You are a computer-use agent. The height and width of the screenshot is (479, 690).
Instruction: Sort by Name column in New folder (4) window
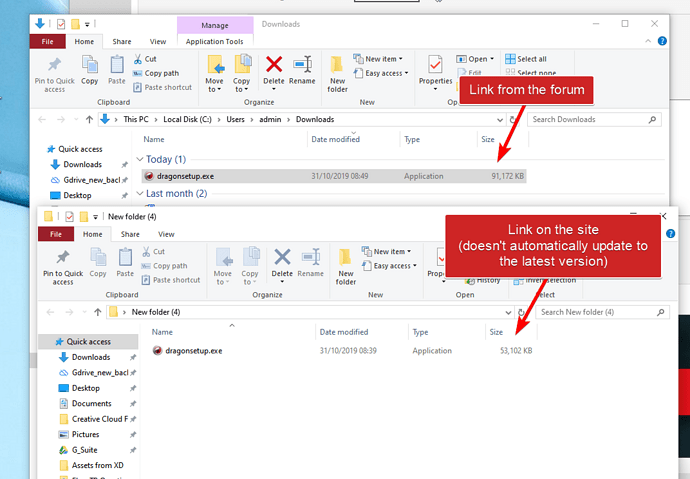(162, 332)
